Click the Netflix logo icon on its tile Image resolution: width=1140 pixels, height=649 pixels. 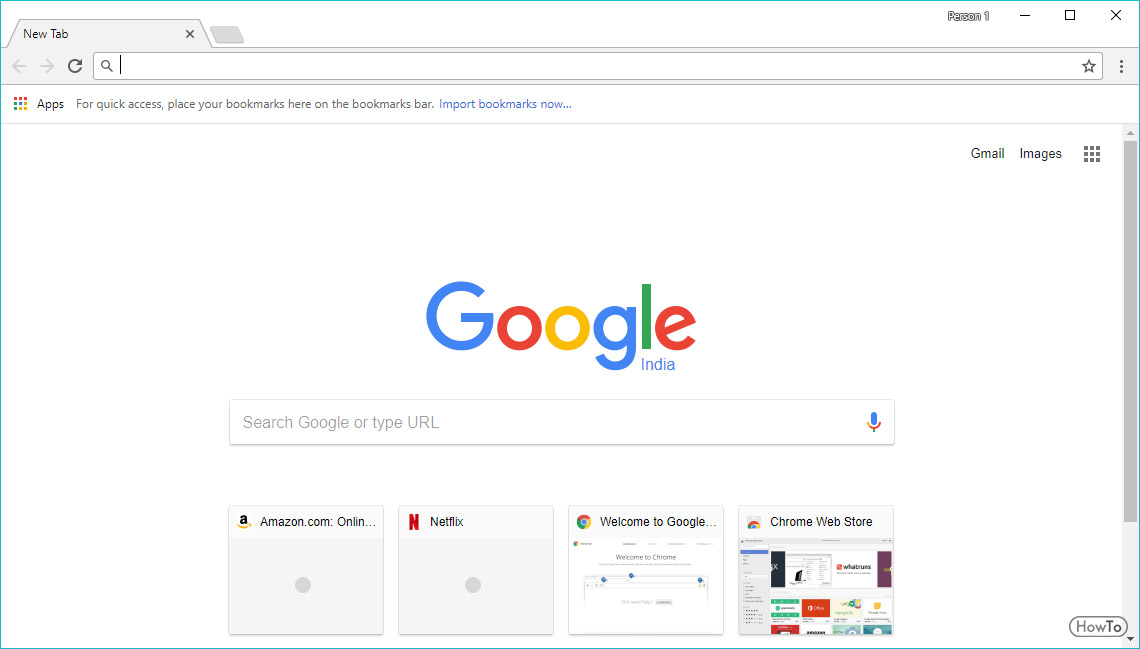[x=414, y=522]
